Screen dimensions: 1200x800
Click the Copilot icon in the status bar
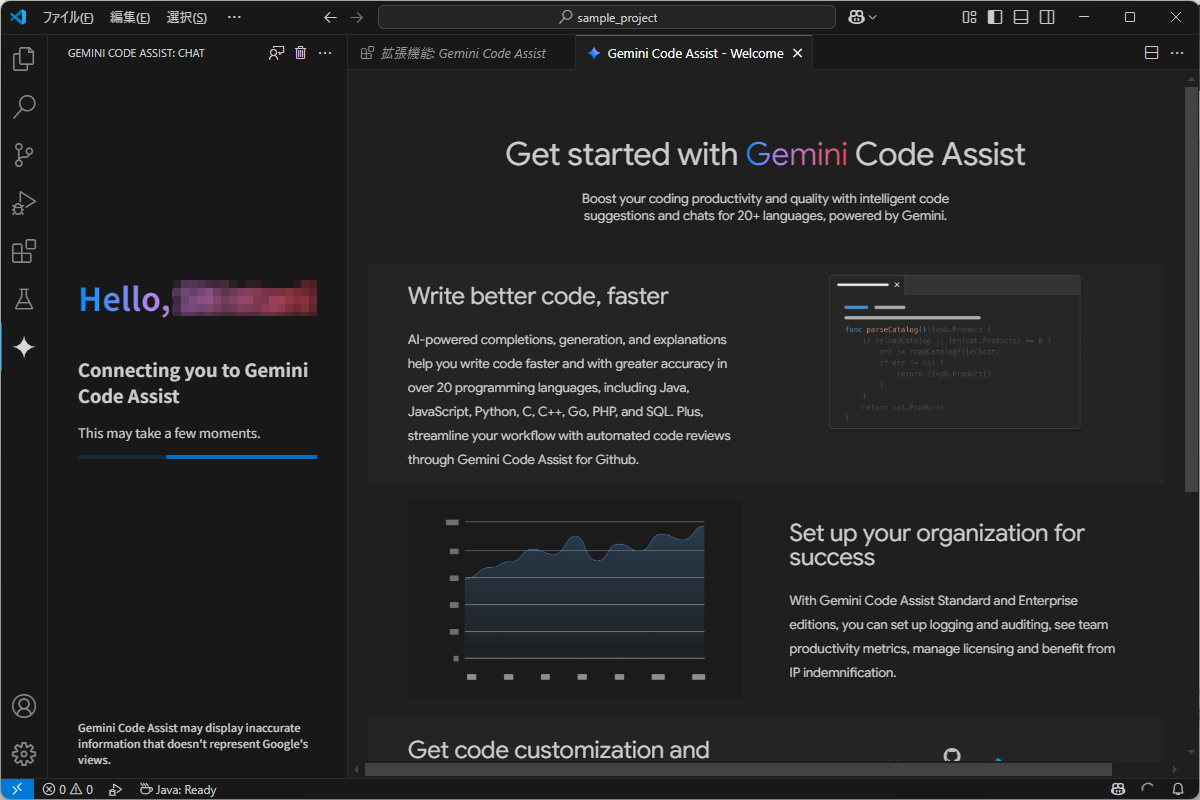coord(1118,789)
